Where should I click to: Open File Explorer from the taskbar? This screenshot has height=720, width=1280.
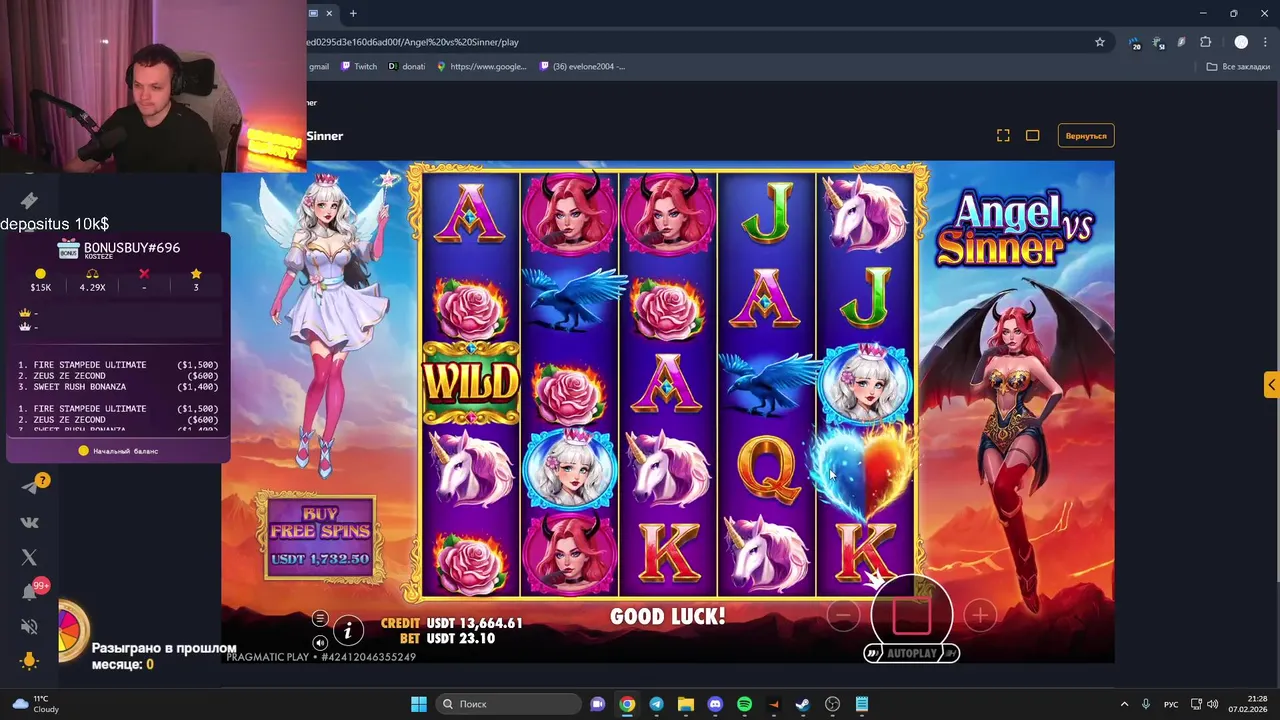[x=686, y=704]
